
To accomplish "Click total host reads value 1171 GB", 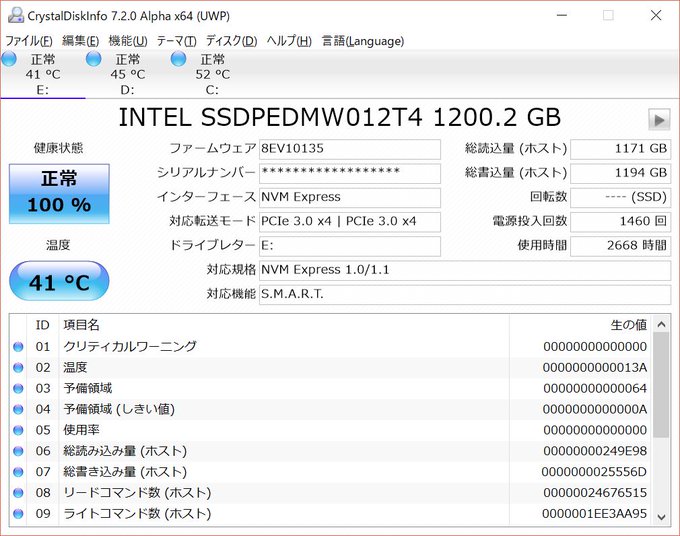I will pyautogui.click(x=621, y=149).
